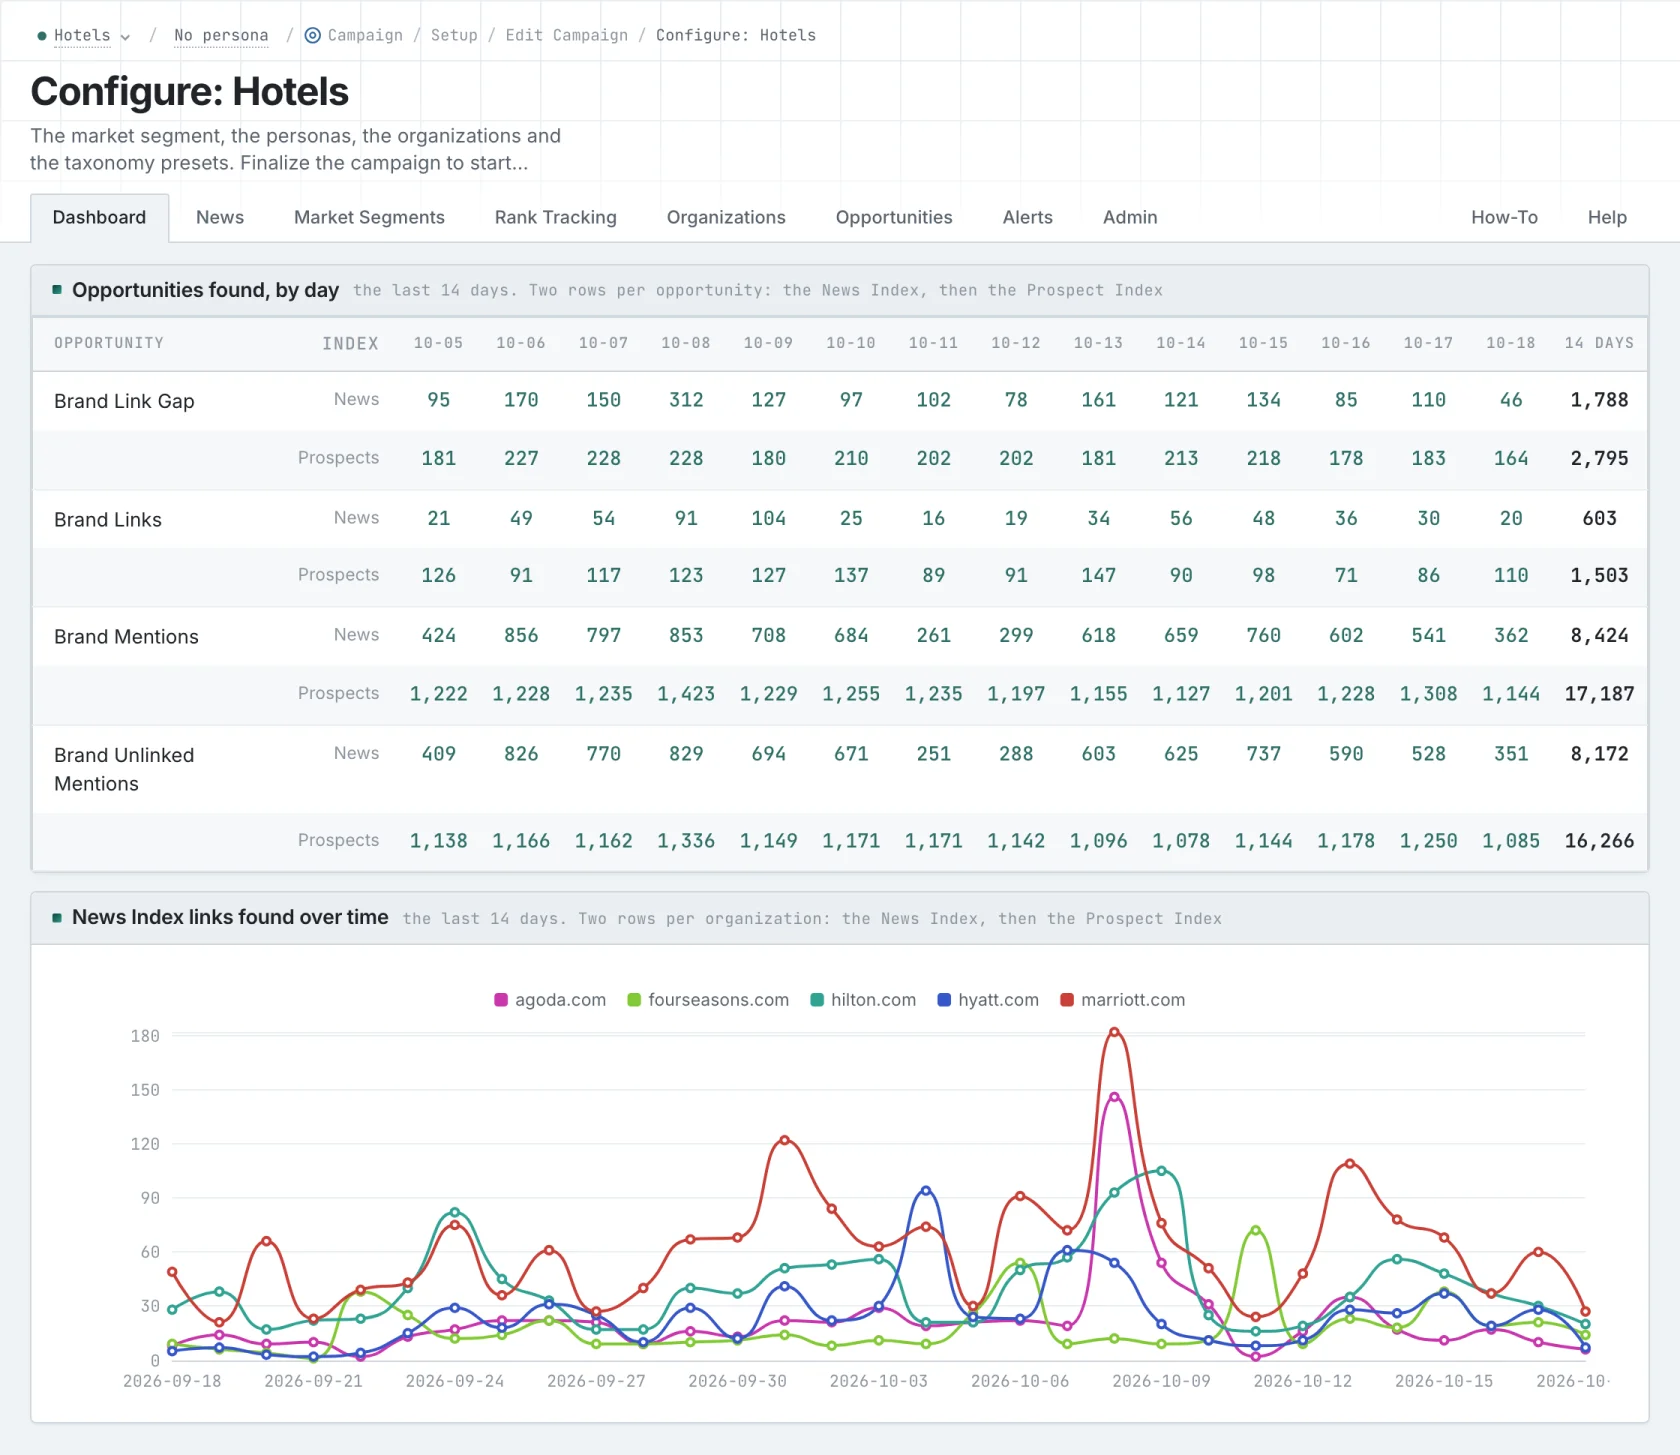1680x1455 pixels.
Task: Click the 10-08 column header
Action: click(686, 343)
